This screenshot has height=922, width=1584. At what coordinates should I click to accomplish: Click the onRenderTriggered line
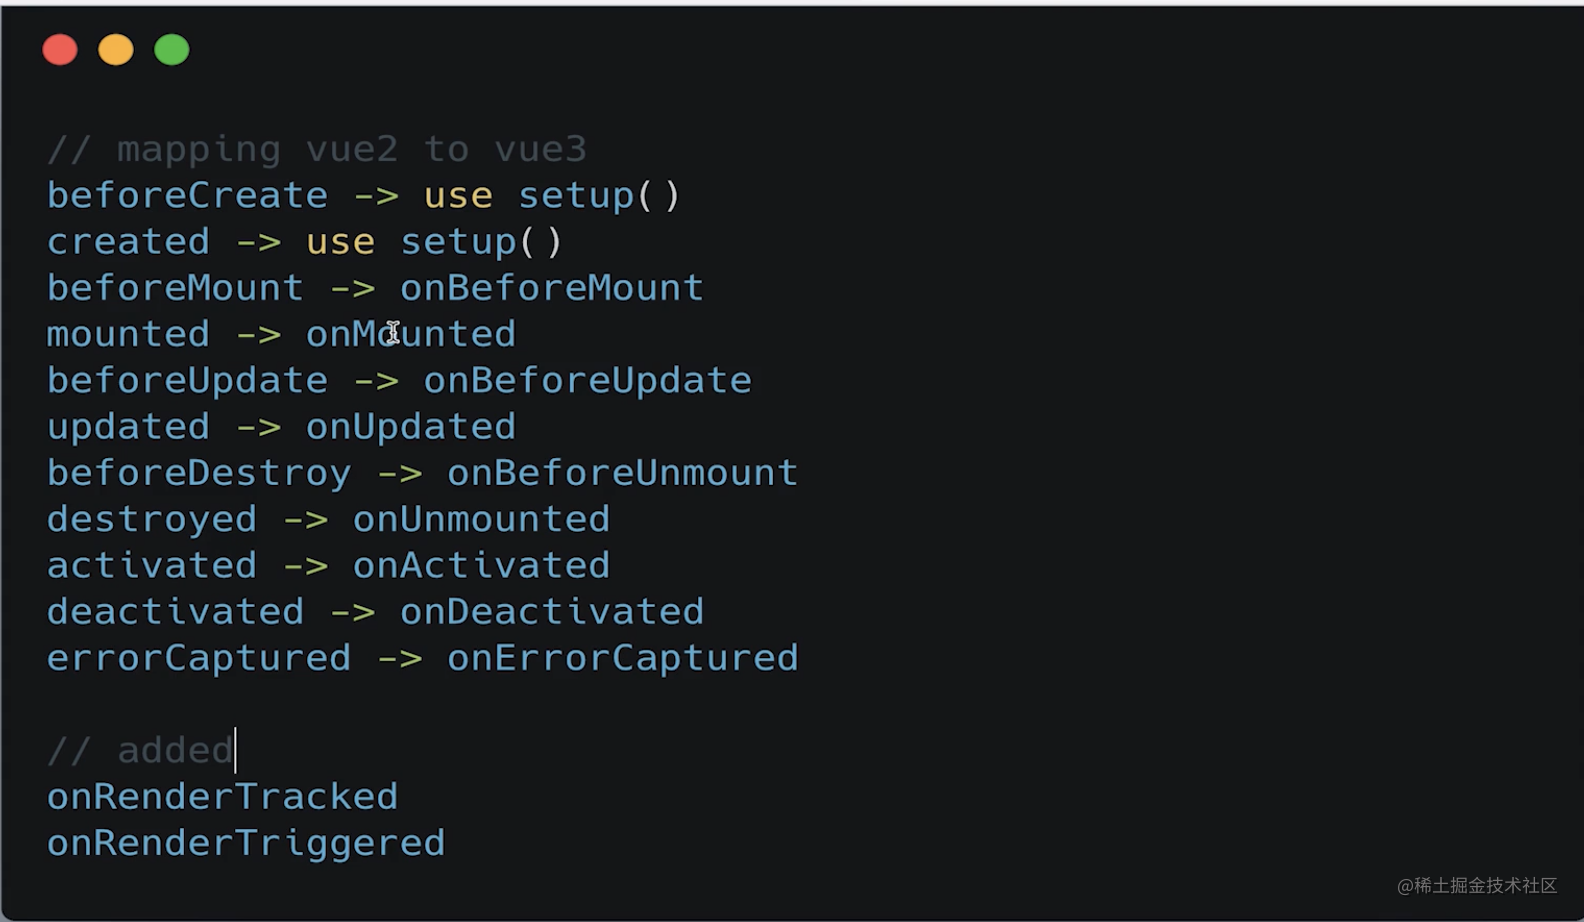[x=245, y=841]
